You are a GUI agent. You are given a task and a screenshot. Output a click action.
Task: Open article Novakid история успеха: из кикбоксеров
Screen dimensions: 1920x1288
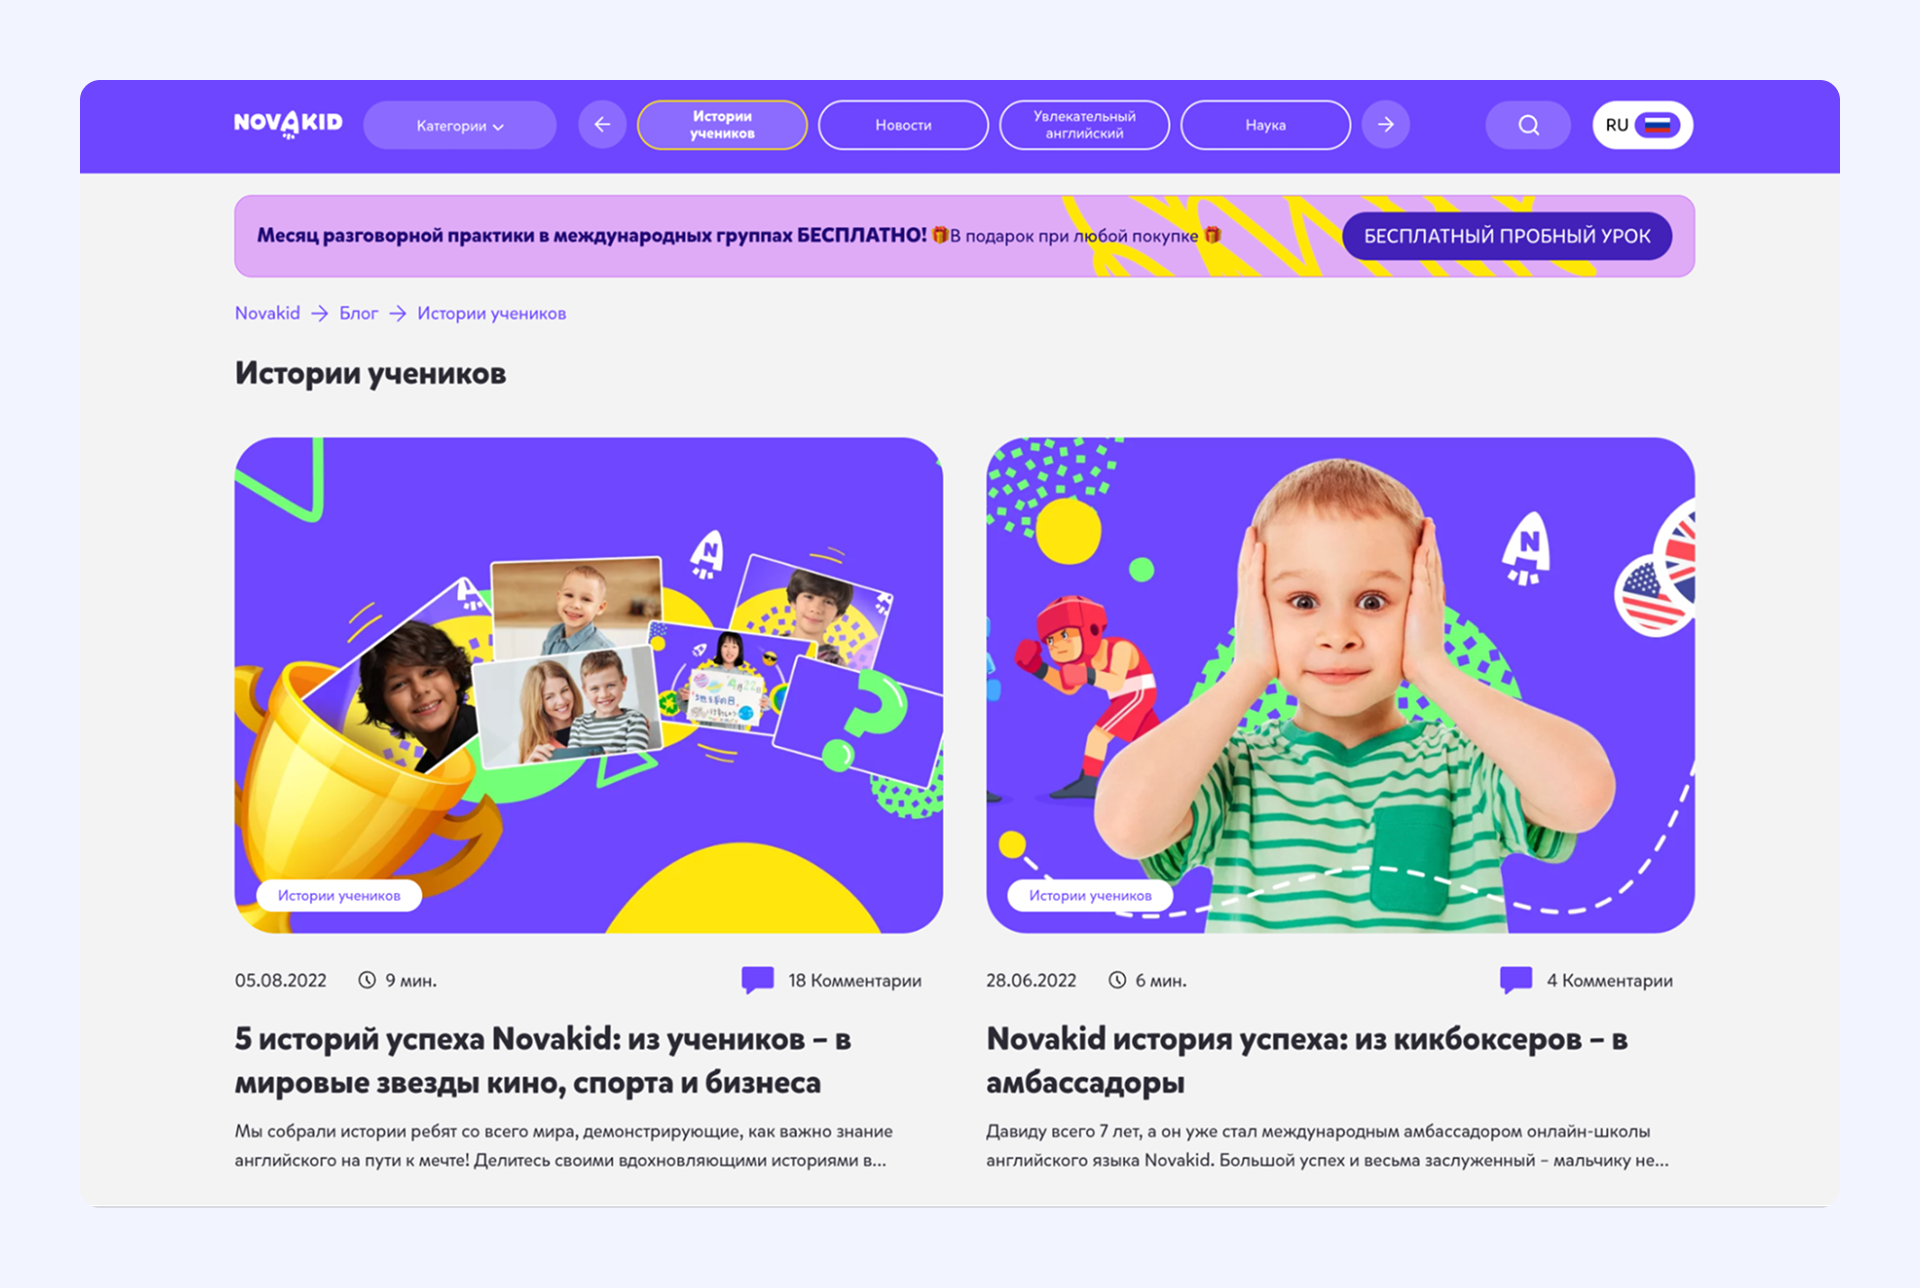pos(1306,1060)
